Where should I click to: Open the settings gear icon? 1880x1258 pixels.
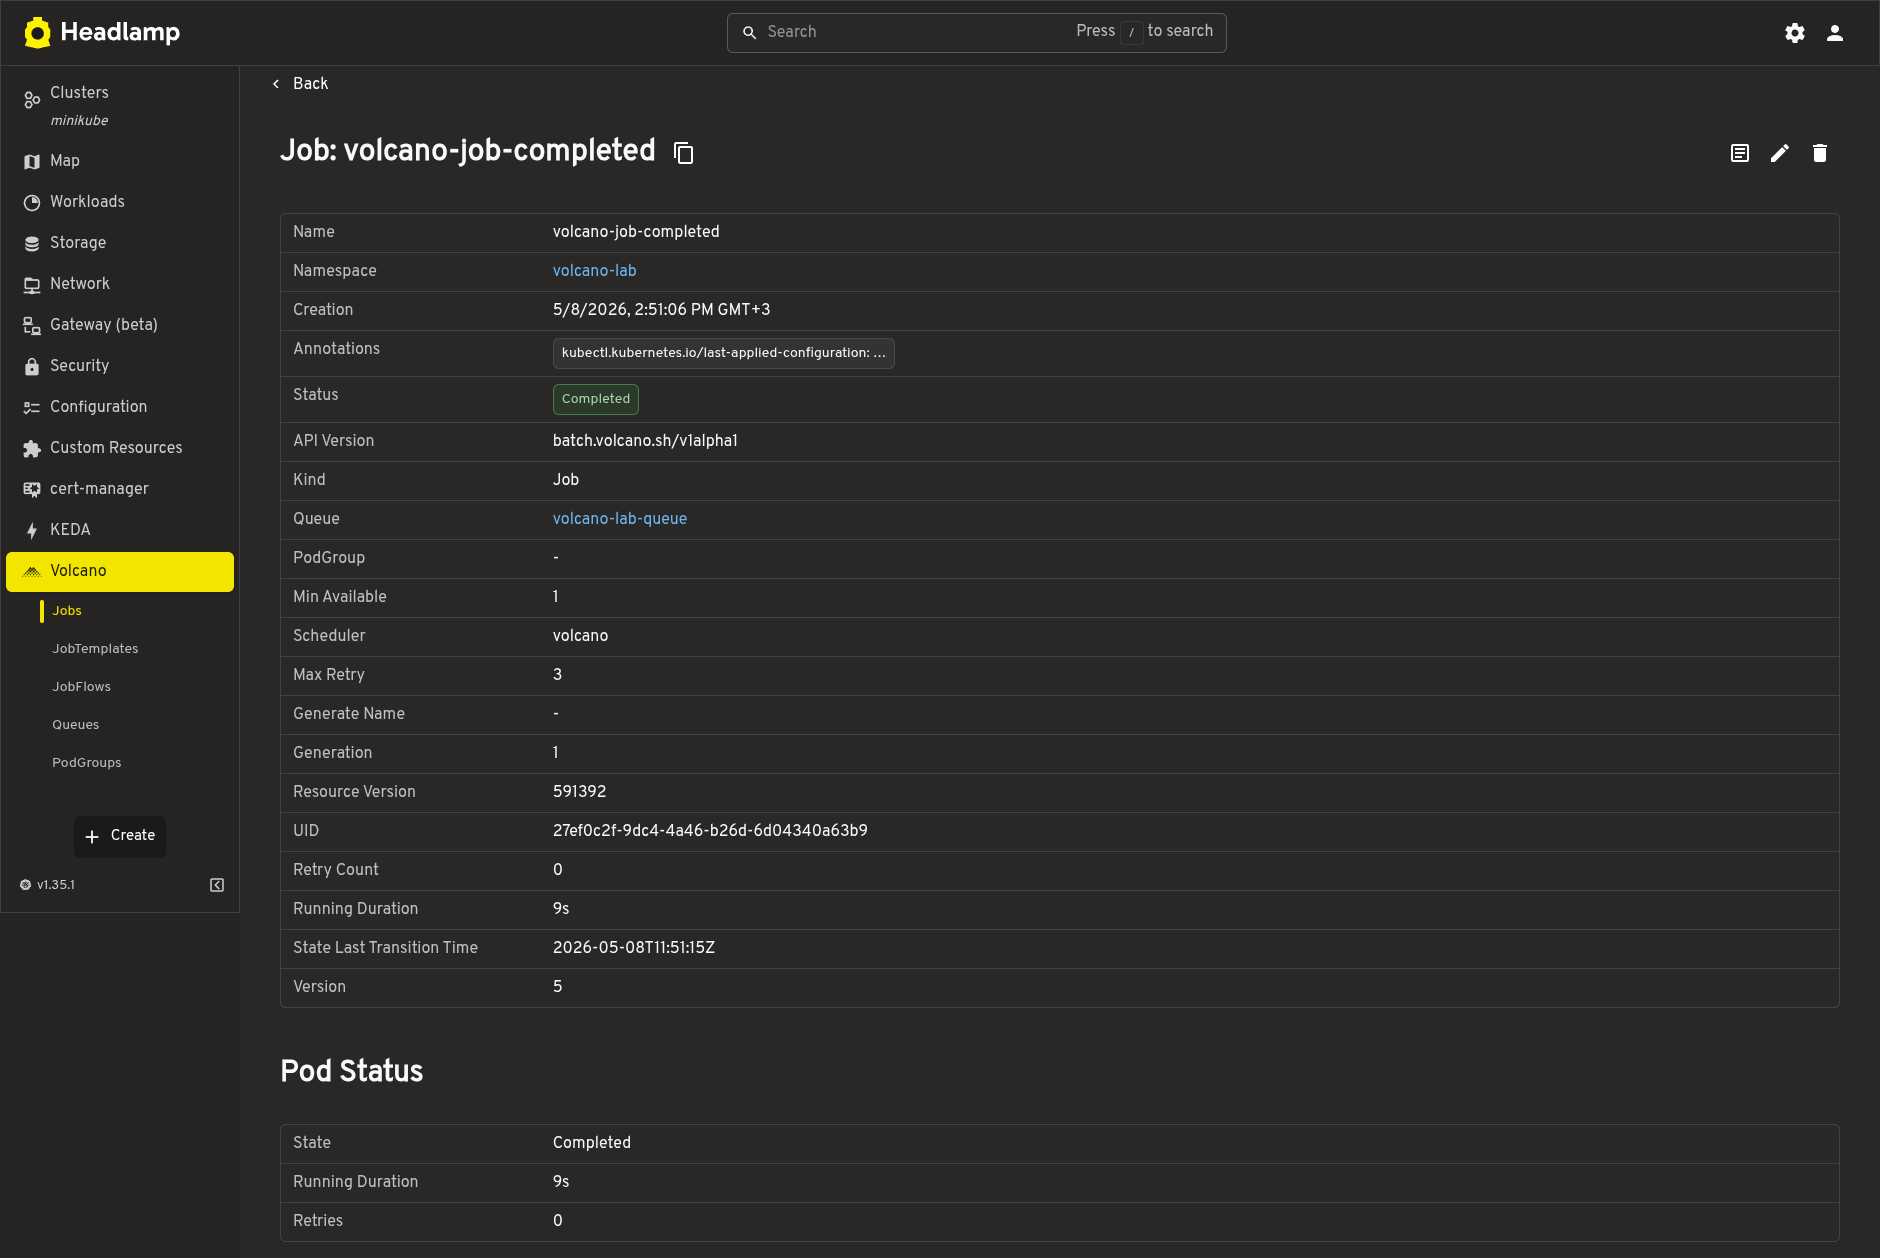point(1795,33)
